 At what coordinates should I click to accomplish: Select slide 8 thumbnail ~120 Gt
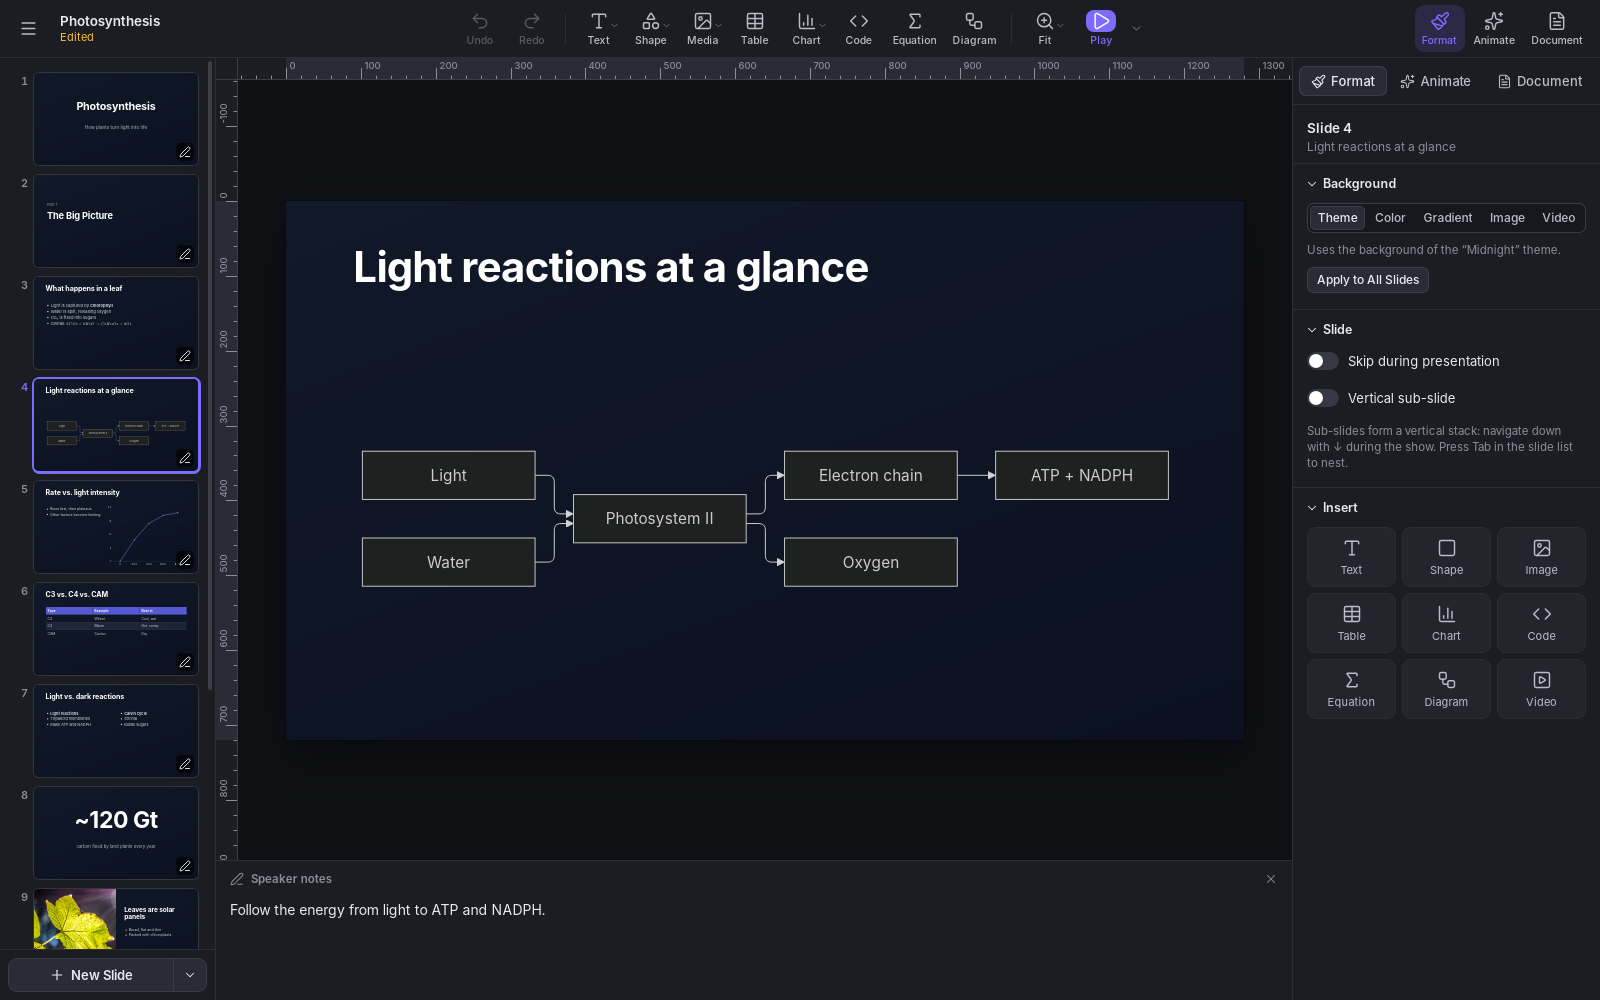116,833
